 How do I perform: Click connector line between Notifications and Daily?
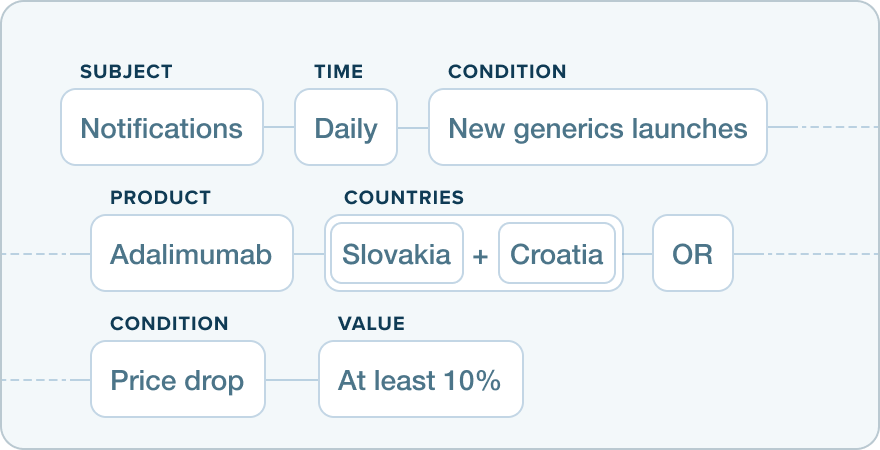pos(279,128)
